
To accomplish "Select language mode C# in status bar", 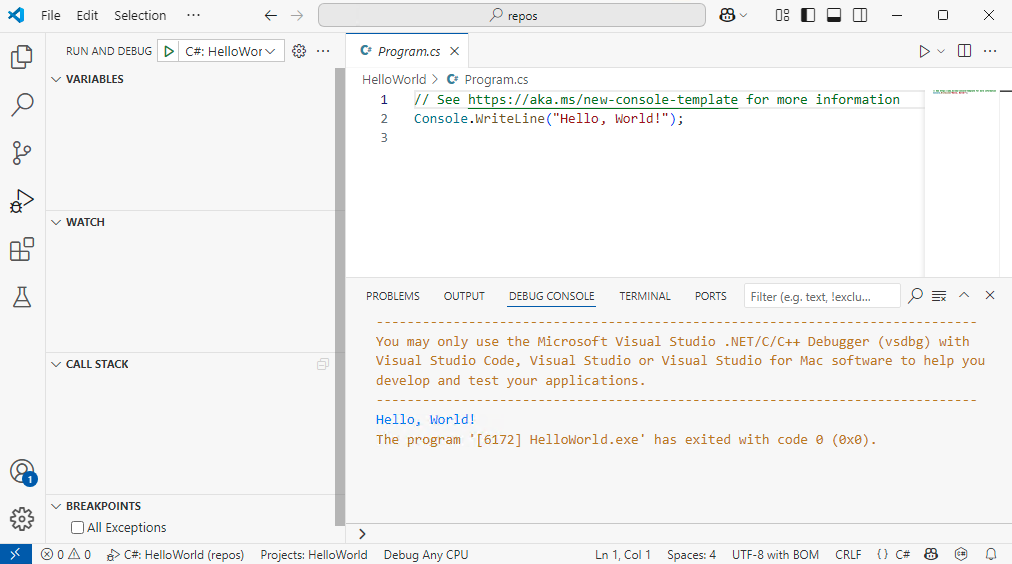I will coord(902,554).
